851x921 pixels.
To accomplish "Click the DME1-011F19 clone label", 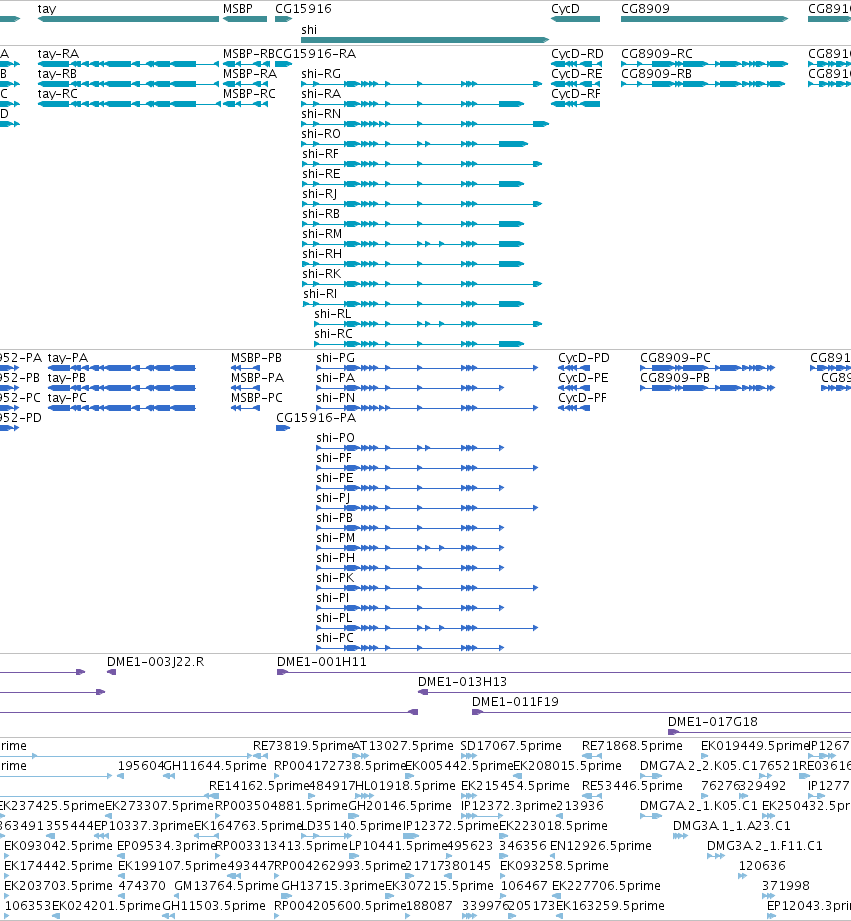I will [x=516, y=702].
